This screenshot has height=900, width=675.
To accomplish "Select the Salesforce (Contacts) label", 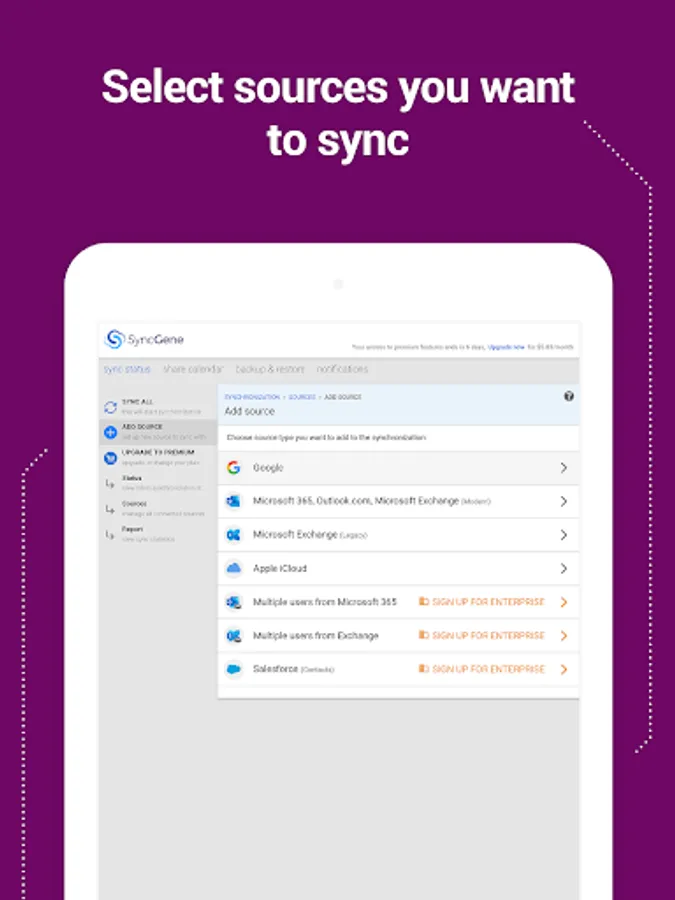I will click(293, 669).
